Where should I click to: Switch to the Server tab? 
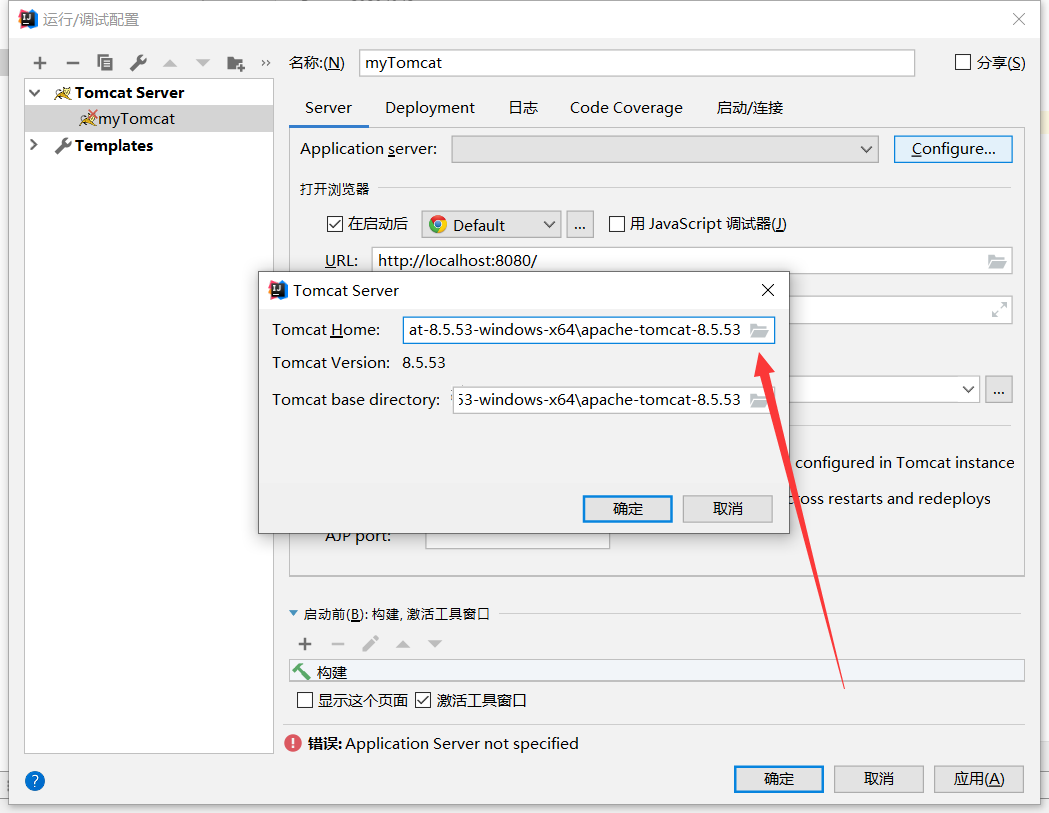[328, 108]
